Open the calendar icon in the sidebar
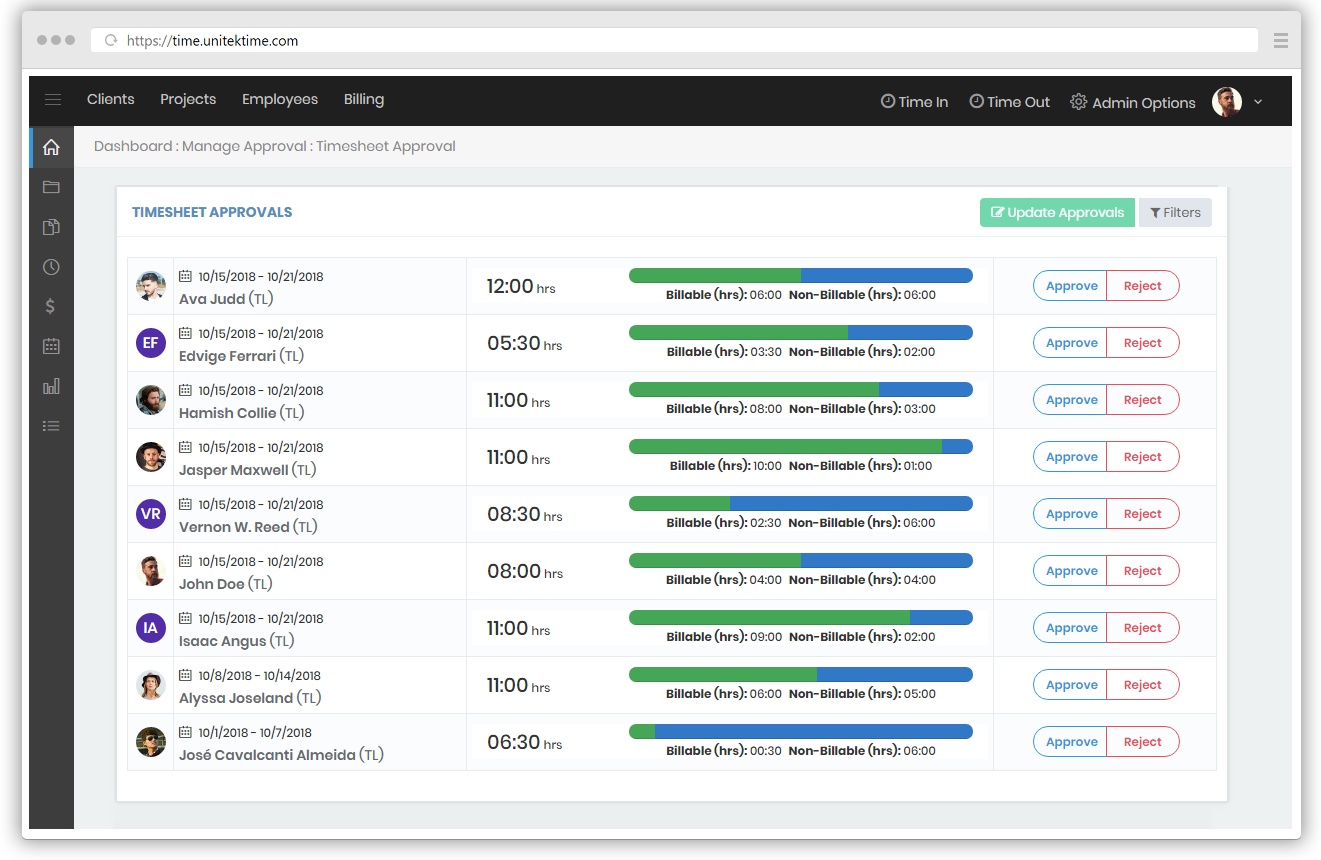The width and height of the screenshot is (1321, 860). 51,346
